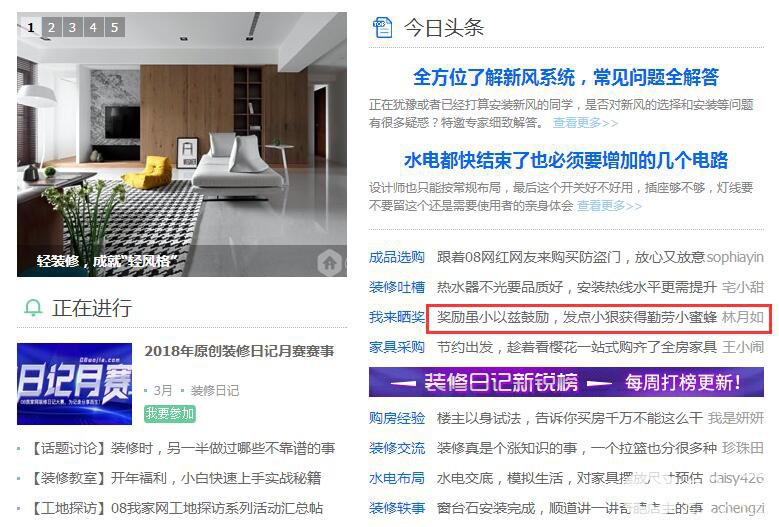The height and width of the screenshot is (527, 779).
Task: Jump to slideshow slide 5
Action: tap(115, 27)
